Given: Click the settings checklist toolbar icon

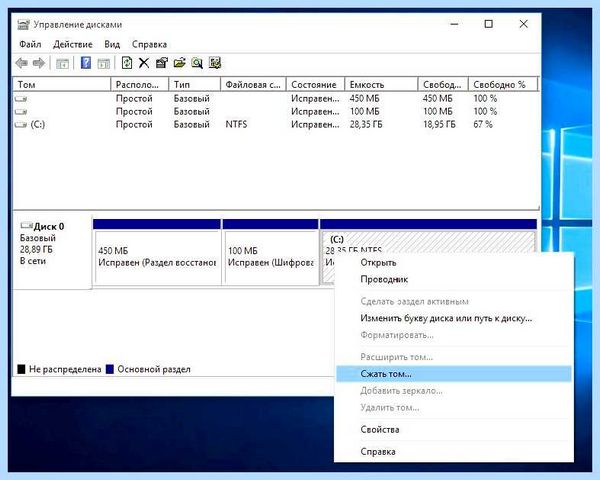Looking at the screenshot, I should [215, 63].
